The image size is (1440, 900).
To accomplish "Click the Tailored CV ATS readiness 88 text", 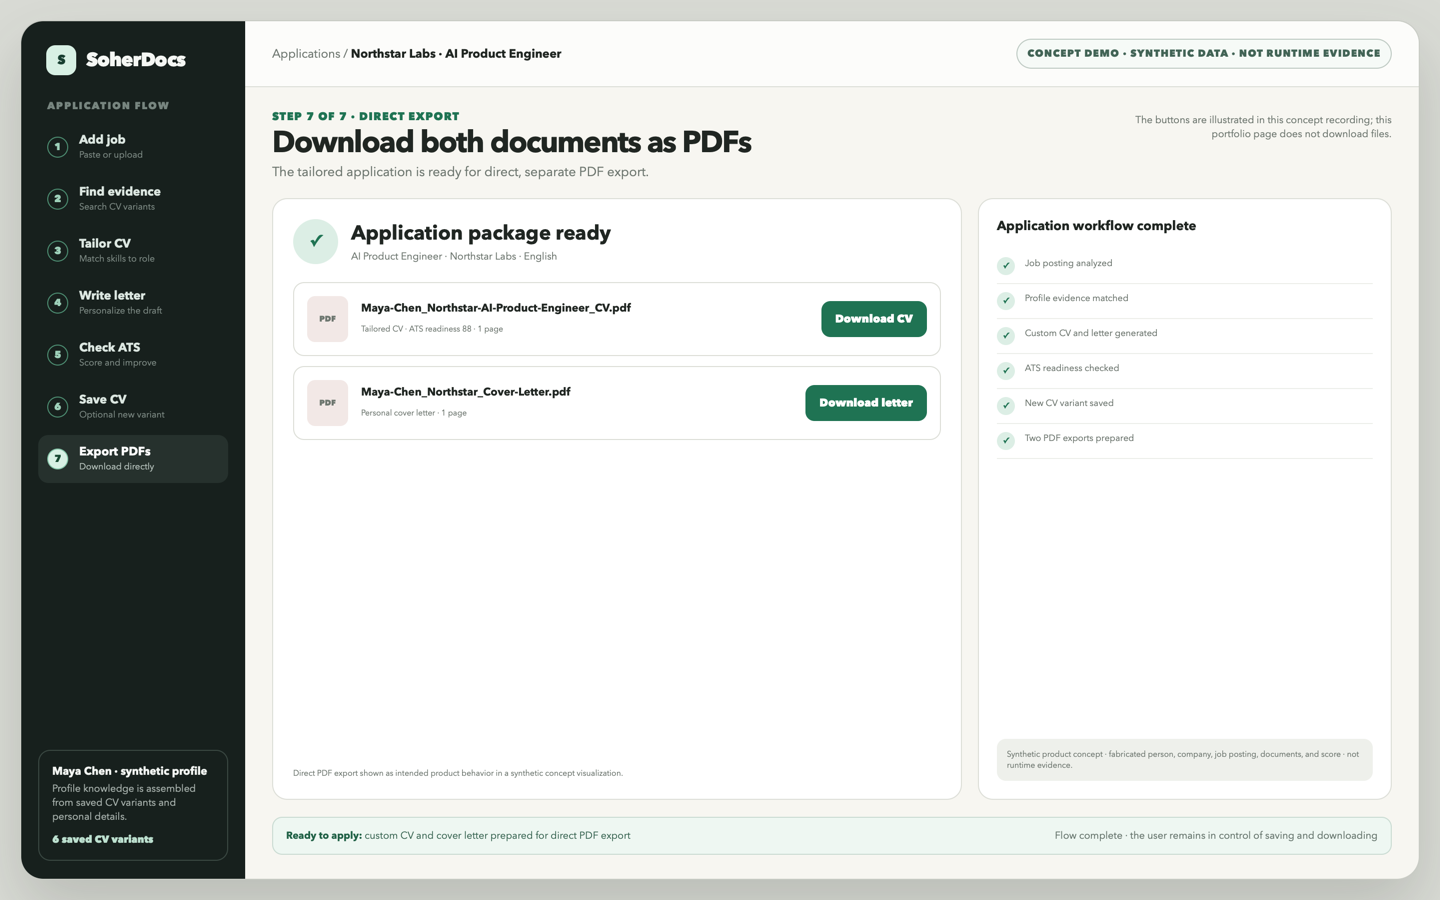I will click(x=432, y=329).
